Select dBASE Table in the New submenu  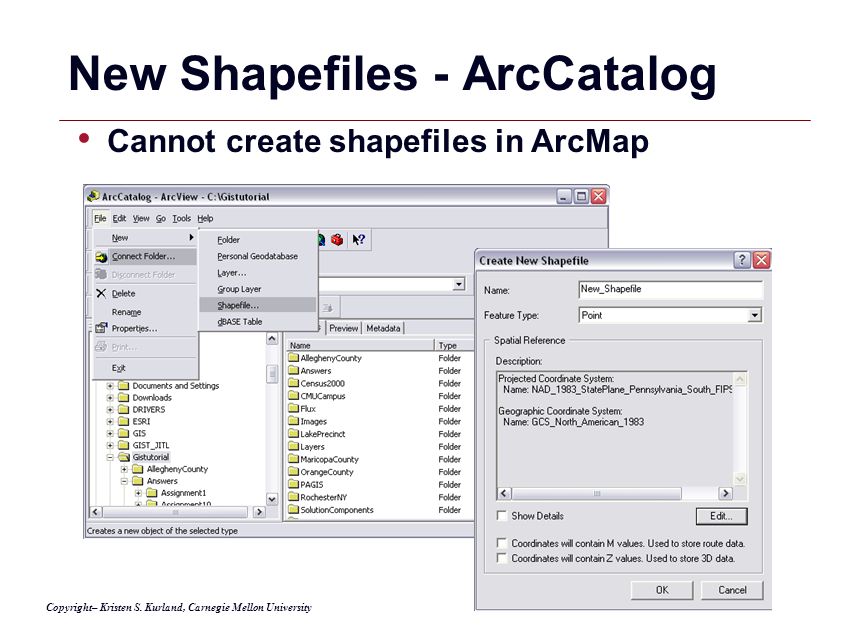pyautogui.click(x=258, y=322)
